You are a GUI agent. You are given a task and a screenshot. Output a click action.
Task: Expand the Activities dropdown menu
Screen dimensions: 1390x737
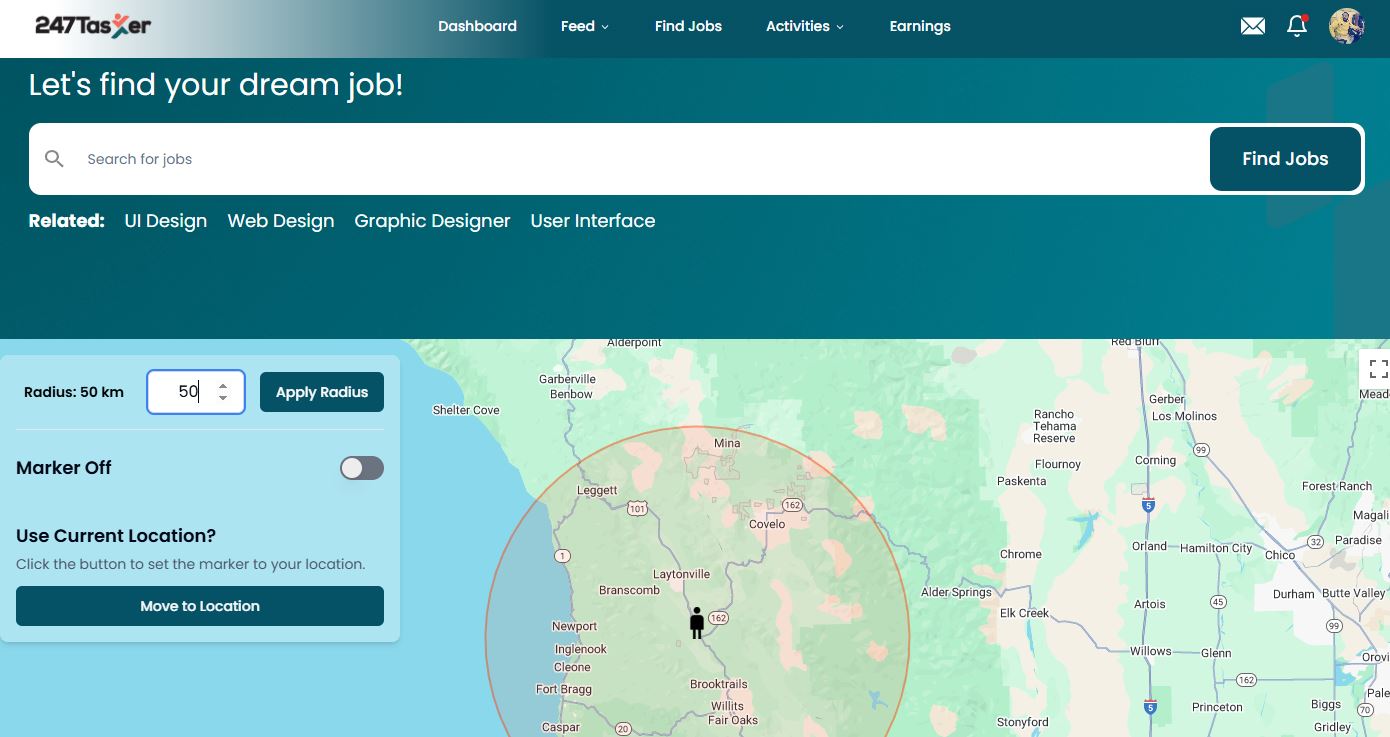(805, 26)
